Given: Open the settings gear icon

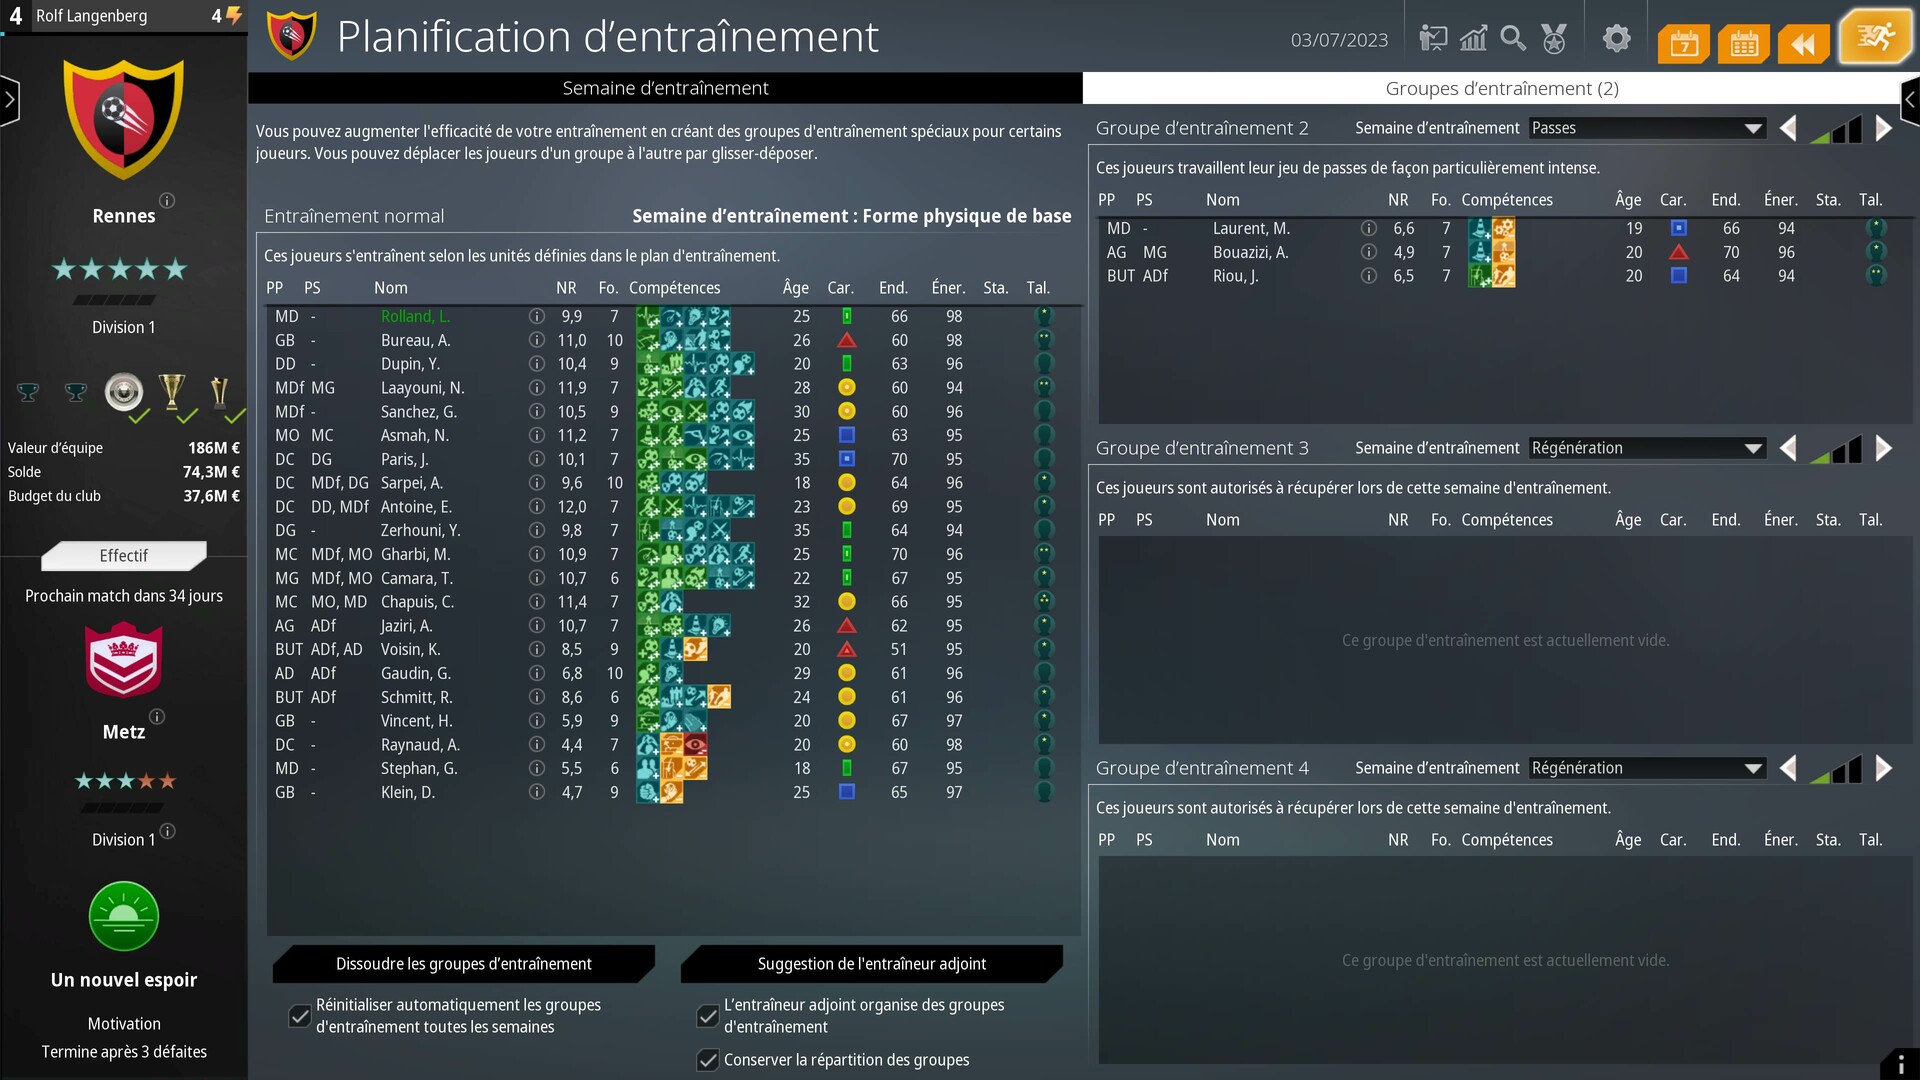Looking at the screenshot, I should pos(1616,39).
